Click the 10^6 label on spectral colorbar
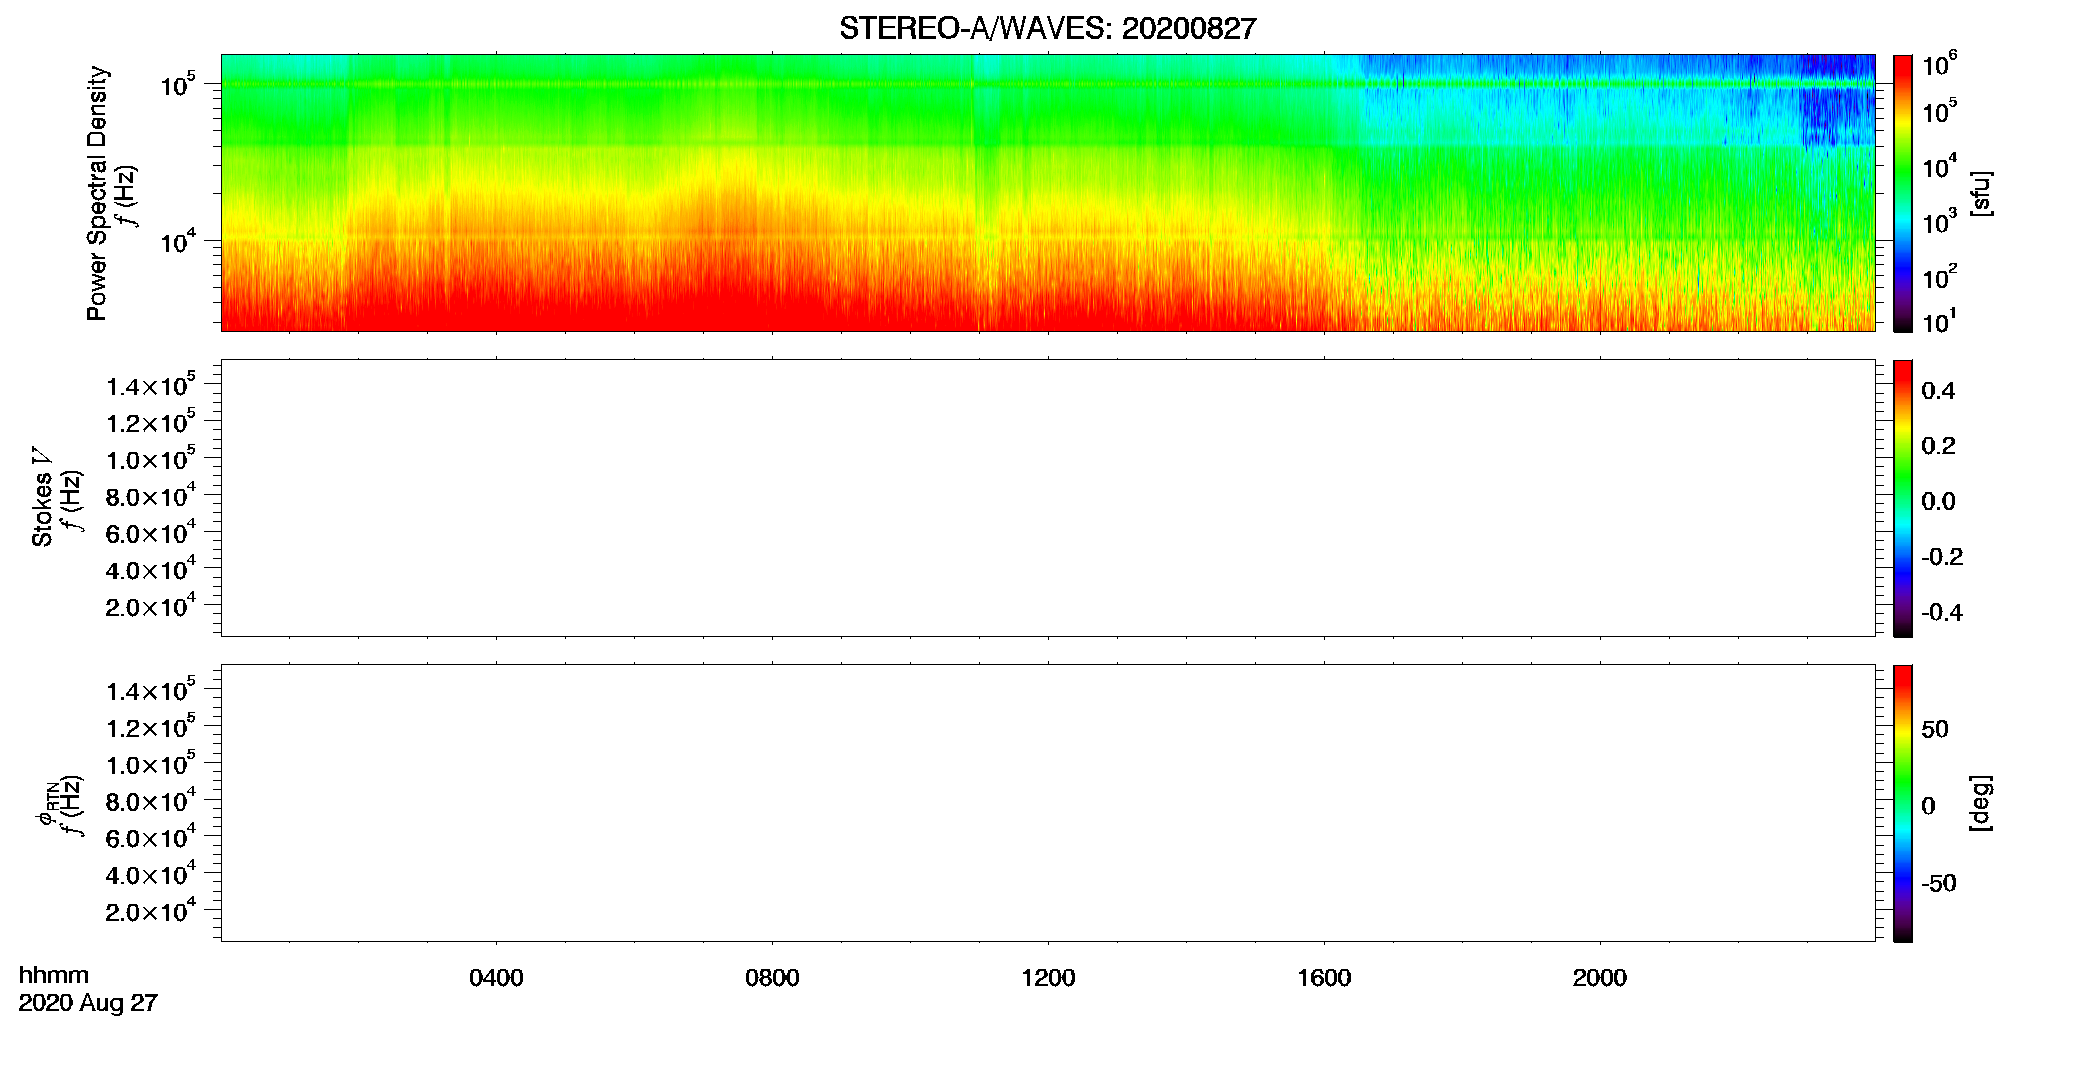The height and width of the screenshot is (1080, 2096). 1940,65
